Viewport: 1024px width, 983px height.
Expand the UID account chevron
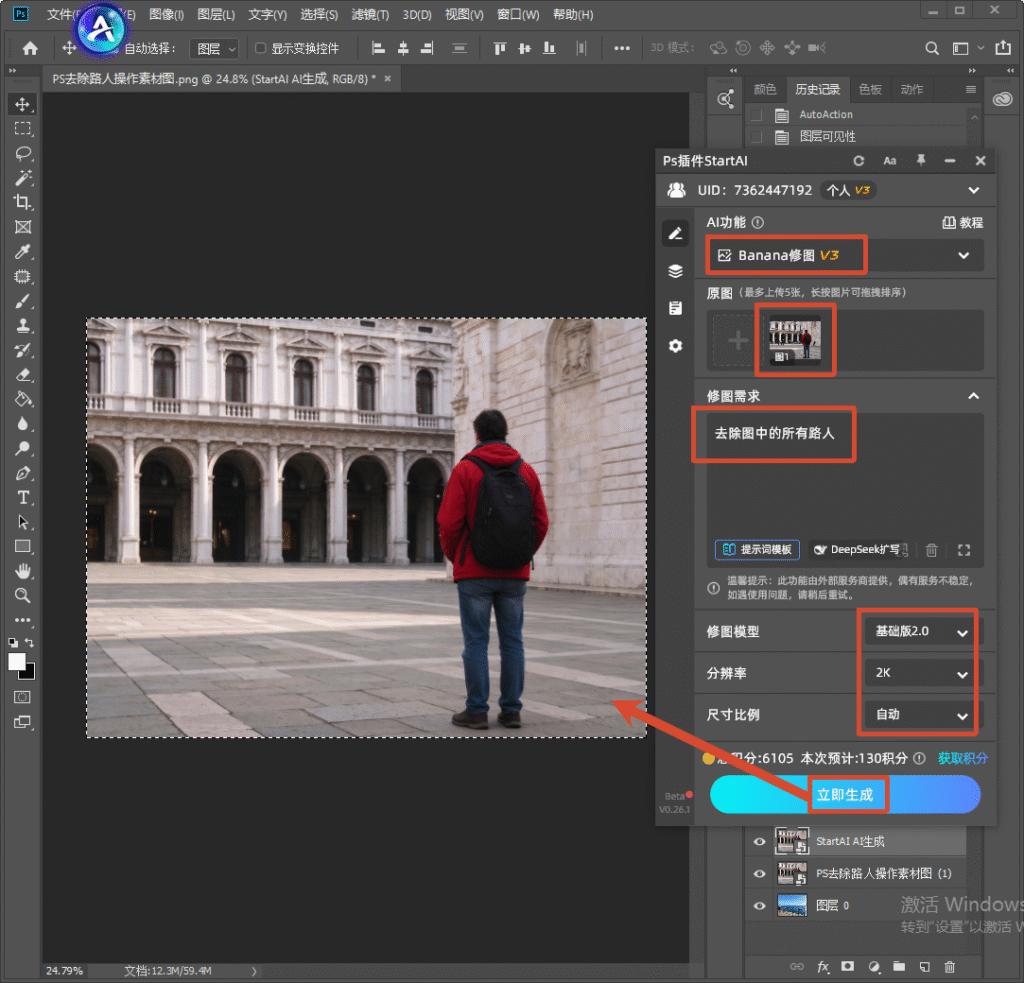tap(973, 190)
